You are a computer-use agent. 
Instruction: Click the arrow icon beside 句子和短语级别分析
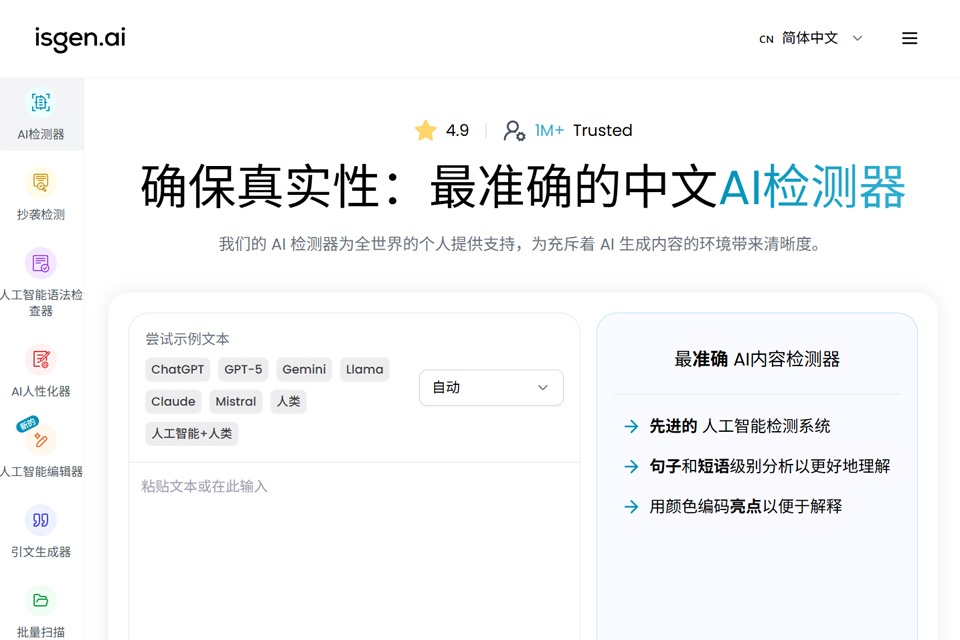631,467
